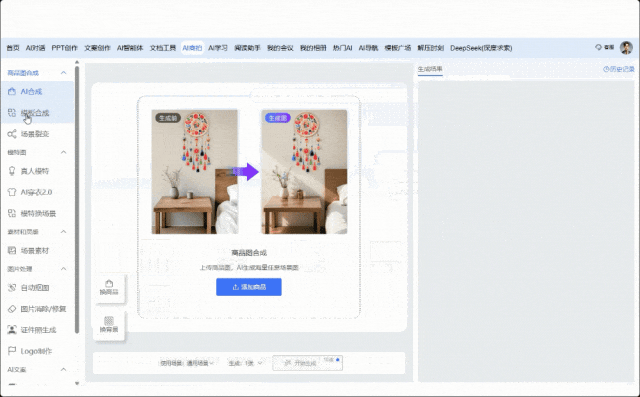The height and width of the screenshot is (397, 640).
Task: Open 文案创作 in top navigation
Action: coord(97,48)
